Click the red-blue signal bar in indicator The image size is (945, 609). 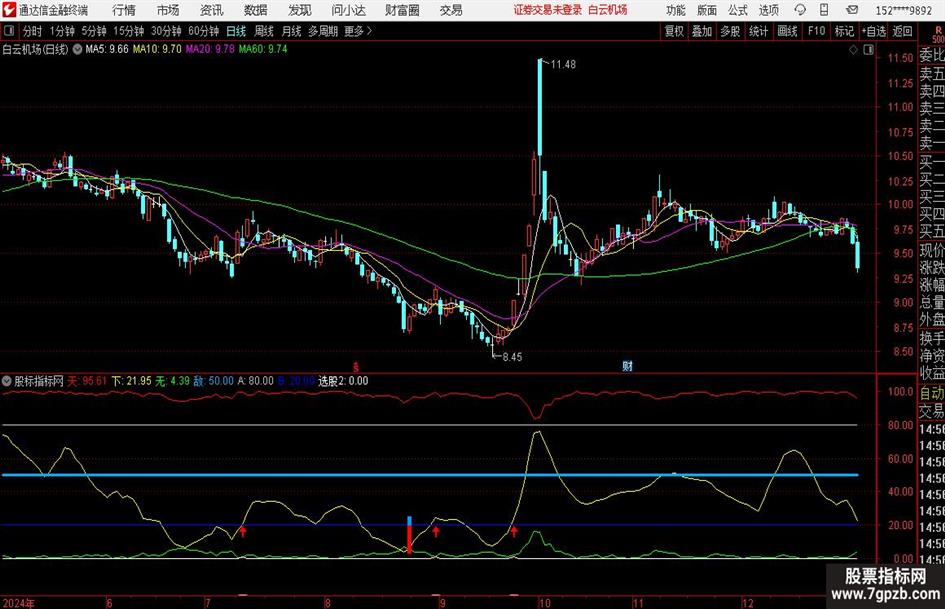click(409, 535)
